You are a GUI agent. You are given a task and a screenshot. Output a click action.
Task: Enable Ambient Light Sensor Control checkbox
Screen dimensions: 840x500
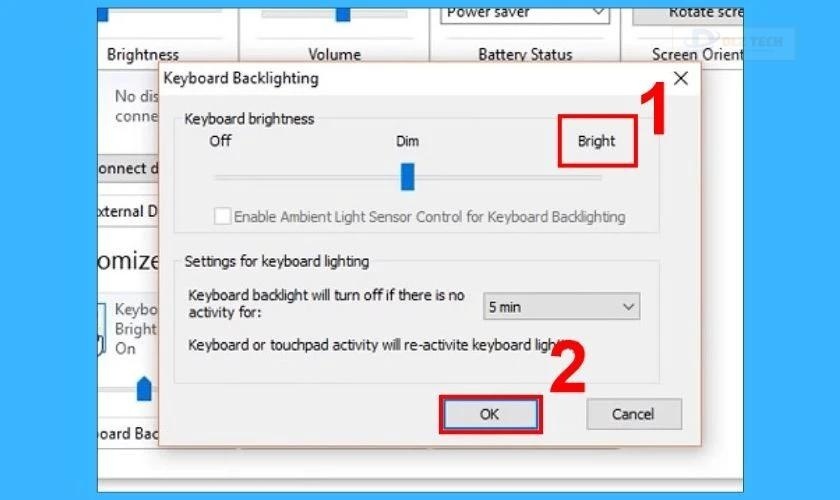(x=222, y=217)
